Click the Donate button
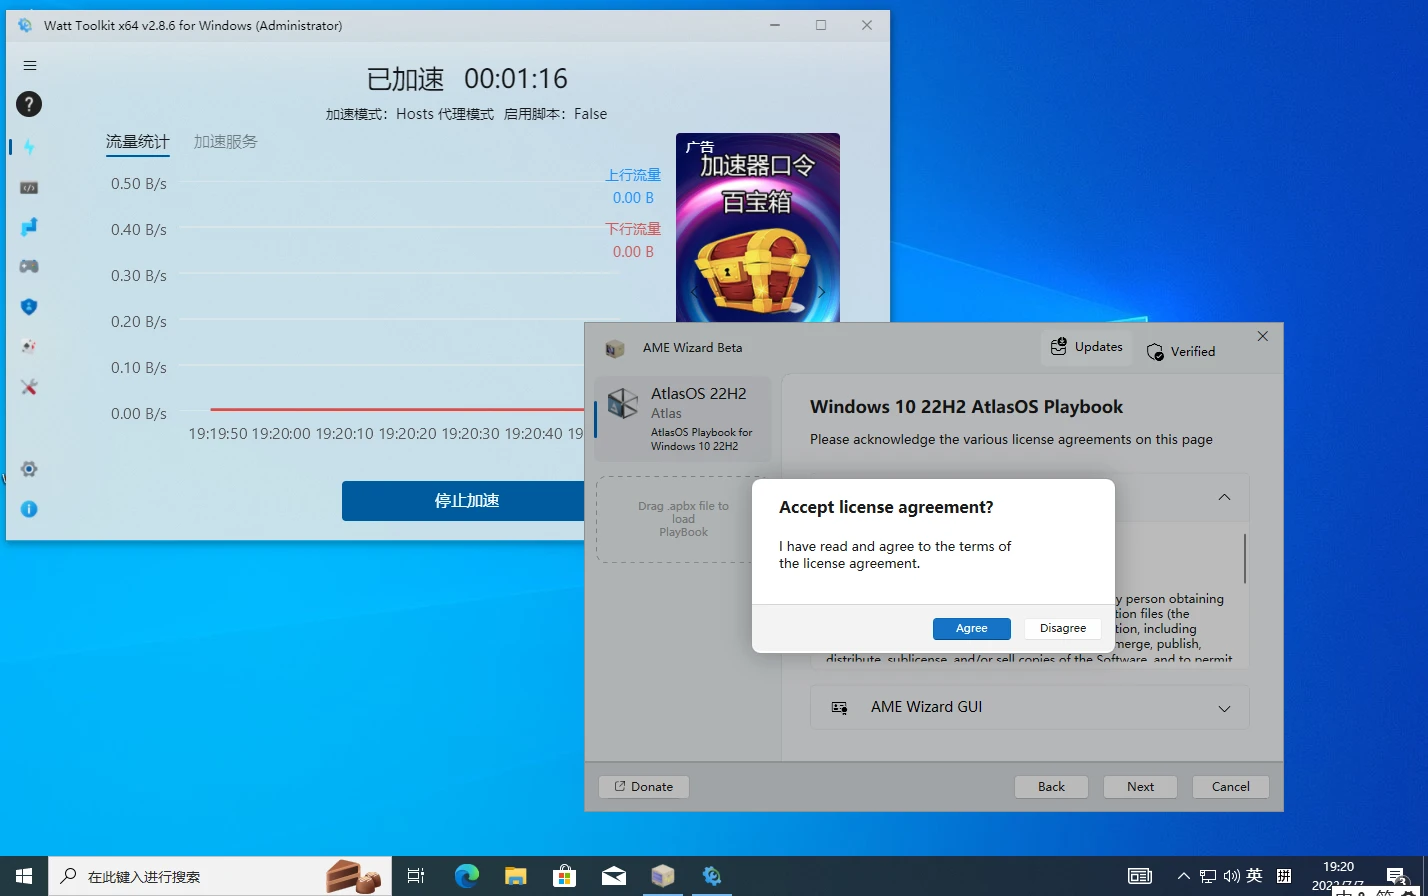 click(x=644, y=787)
